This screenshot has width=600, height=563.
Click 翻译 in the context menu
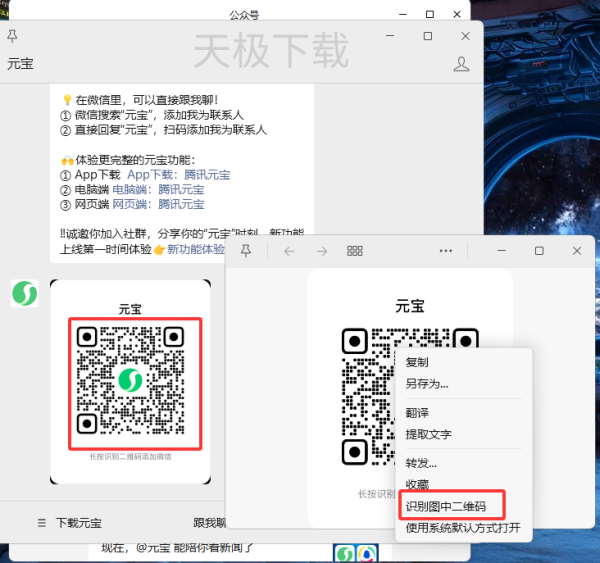pos(417,413)
